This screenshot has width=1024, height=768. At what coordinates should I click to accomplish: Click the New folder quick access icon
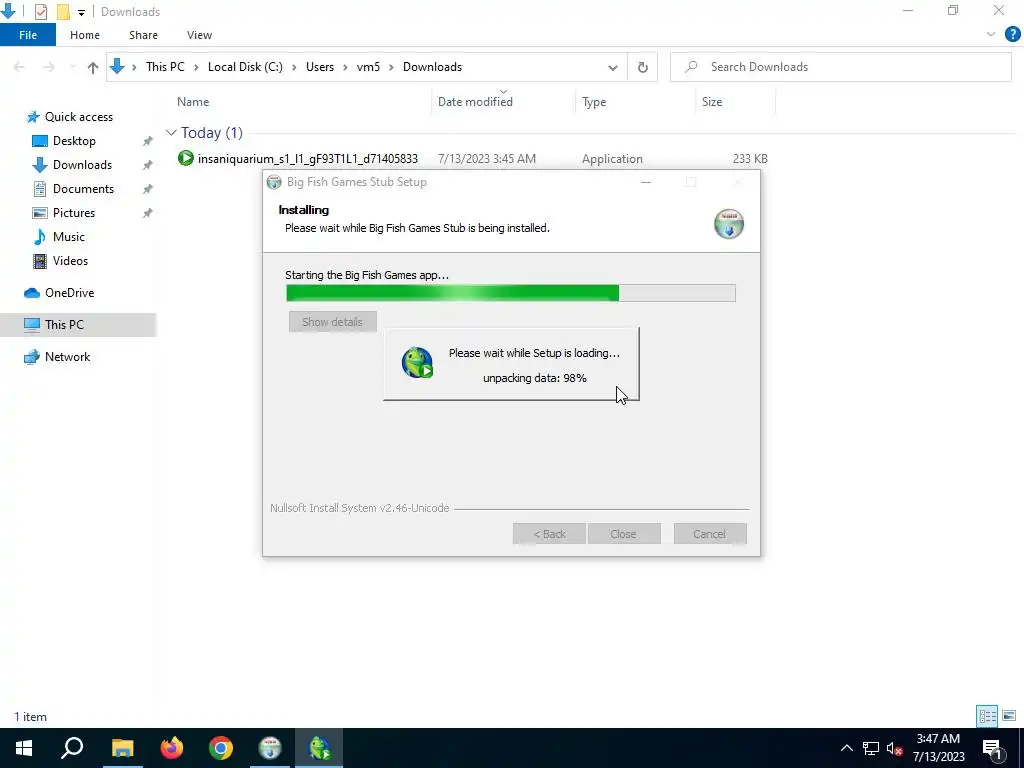click(63, 12)
